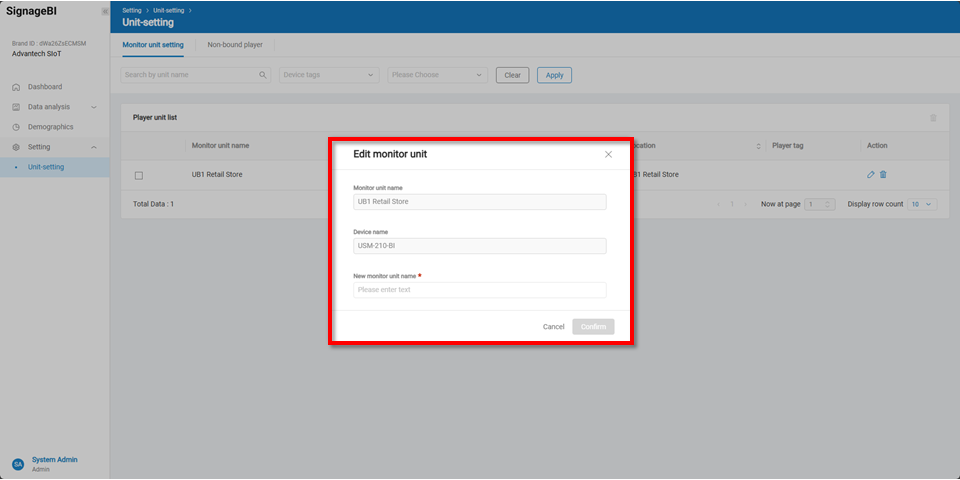Open the Display row count dropdown

coord(922,204)
